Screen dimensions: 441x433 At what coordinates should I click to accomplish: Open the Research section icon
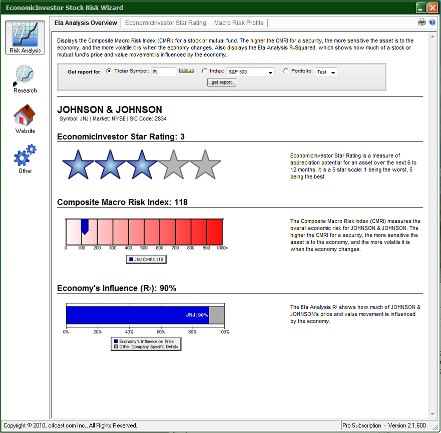pos(25,79)
